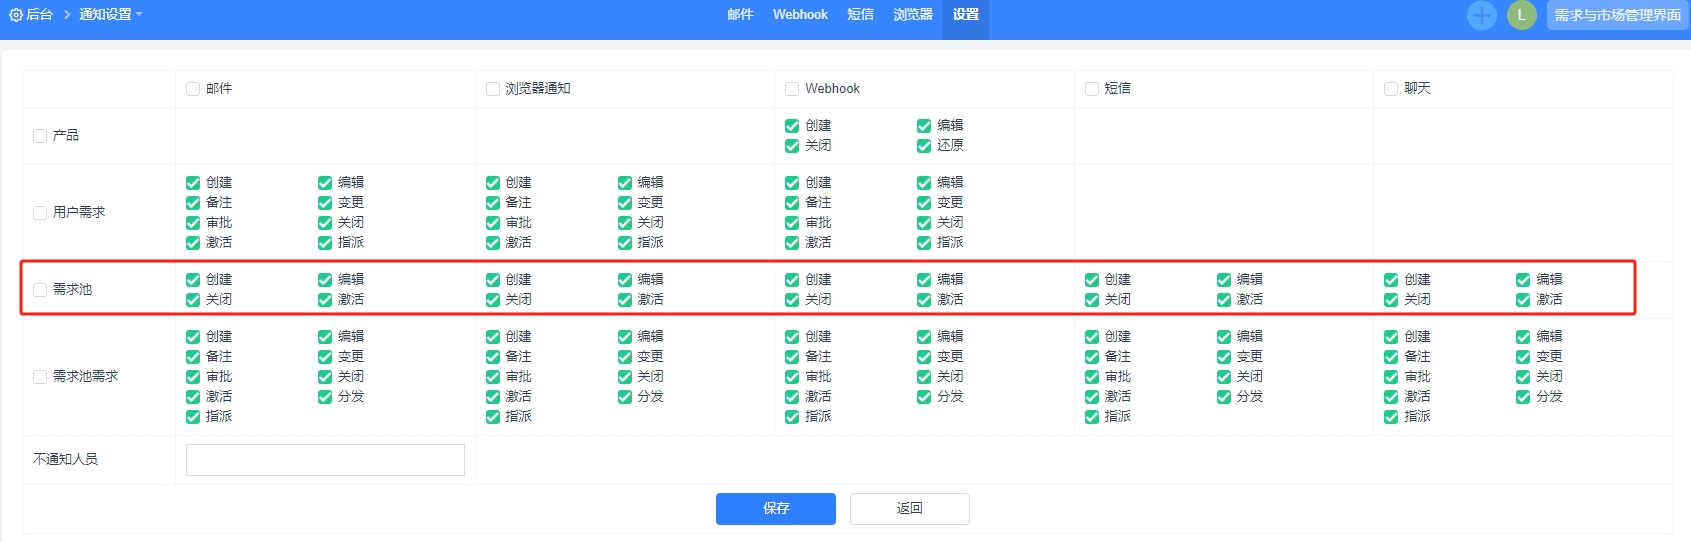This screenshot has width=1691, height=542.
Task: Check the 聊天 column header checkbox
Action: (x=1391, y=89)
